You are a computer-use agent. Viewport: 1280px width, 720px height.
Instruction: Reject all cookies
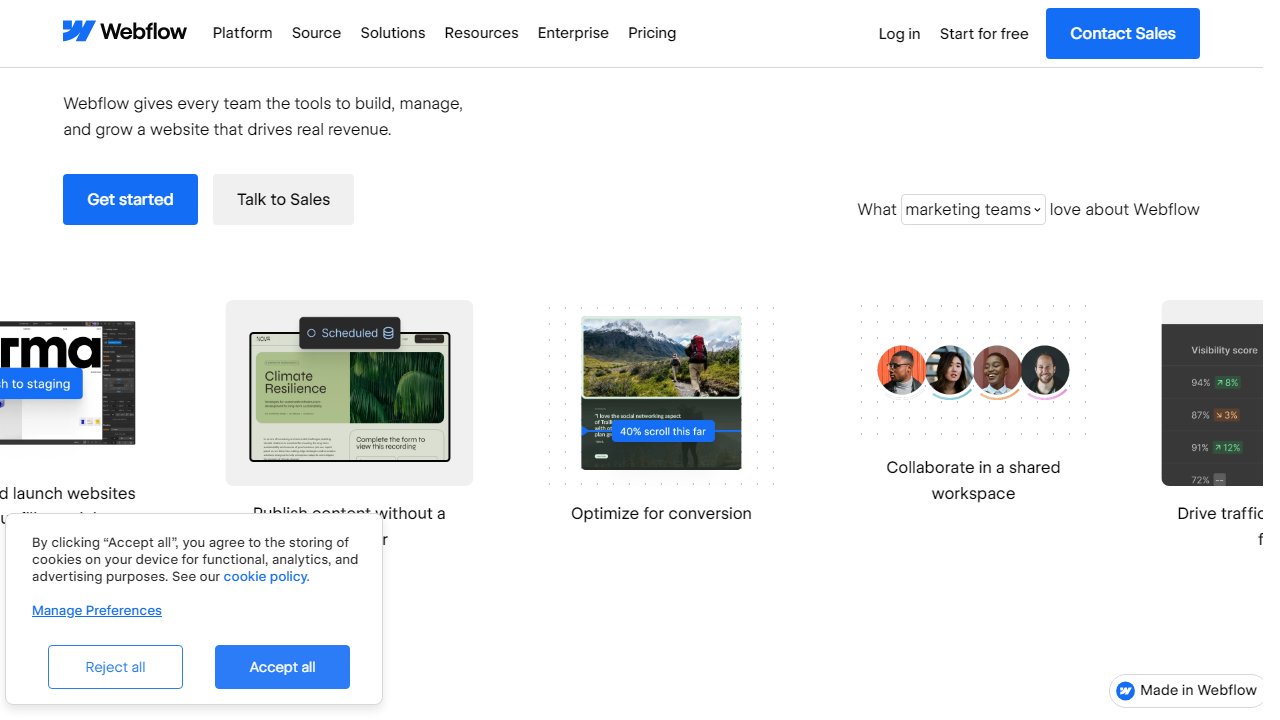click(x=115, y=667)
